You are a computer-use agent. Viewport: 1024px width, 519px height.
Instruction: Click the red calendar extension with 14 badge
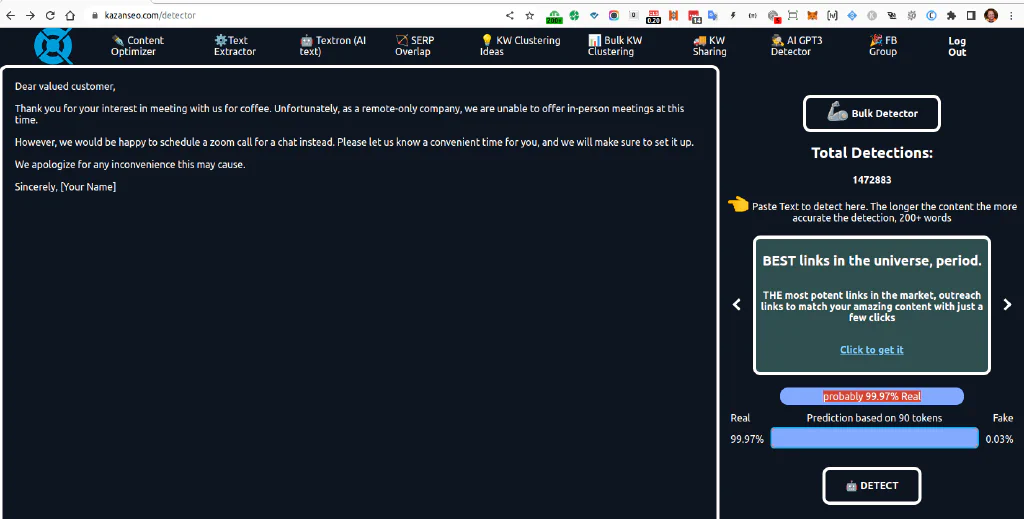[x=694, y=16]
